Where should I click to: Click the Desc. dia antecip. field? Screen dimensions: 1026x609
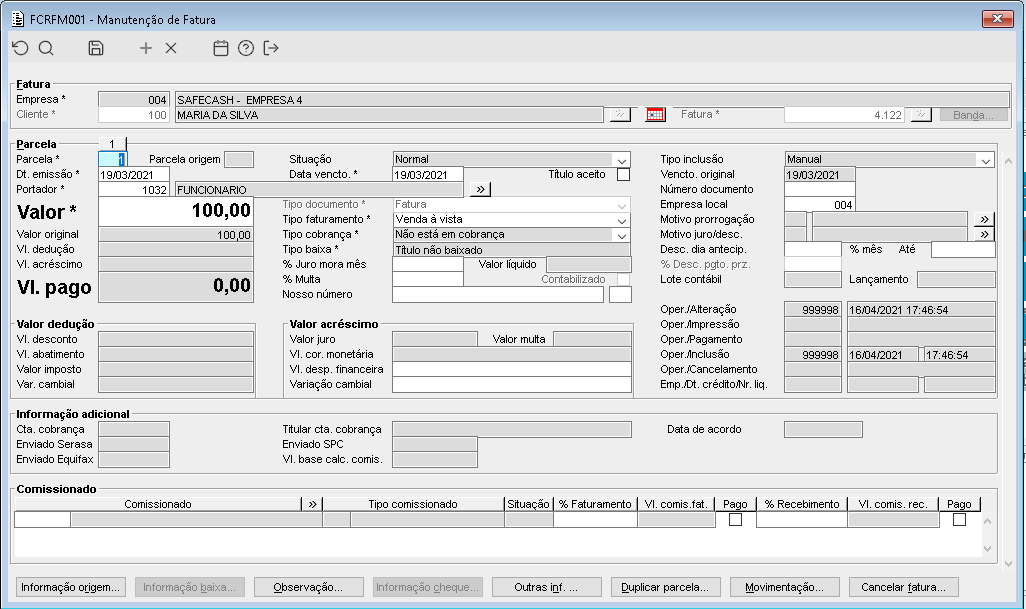pos(812,249)
